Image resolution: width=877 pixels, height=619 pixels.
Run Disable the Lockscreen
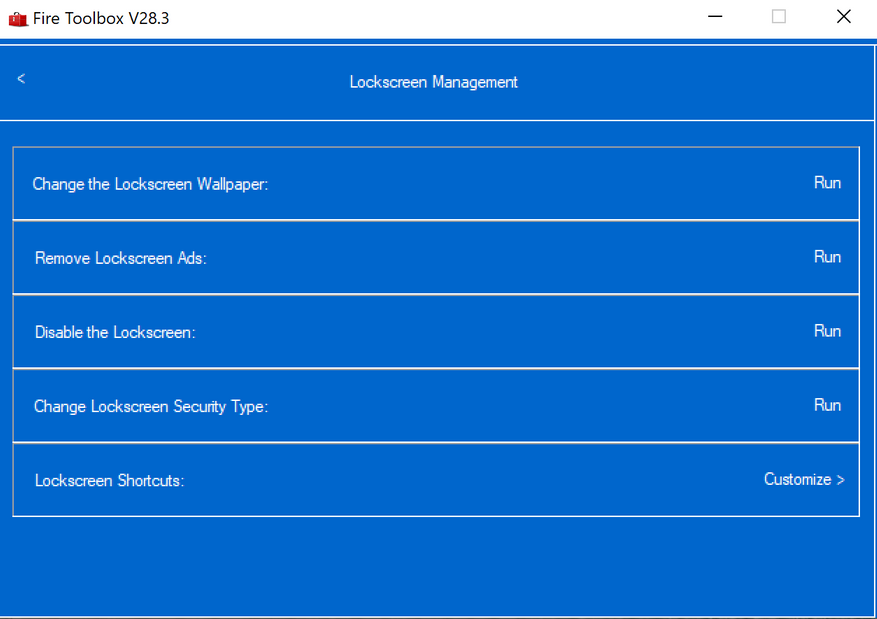tap(827, 331)
